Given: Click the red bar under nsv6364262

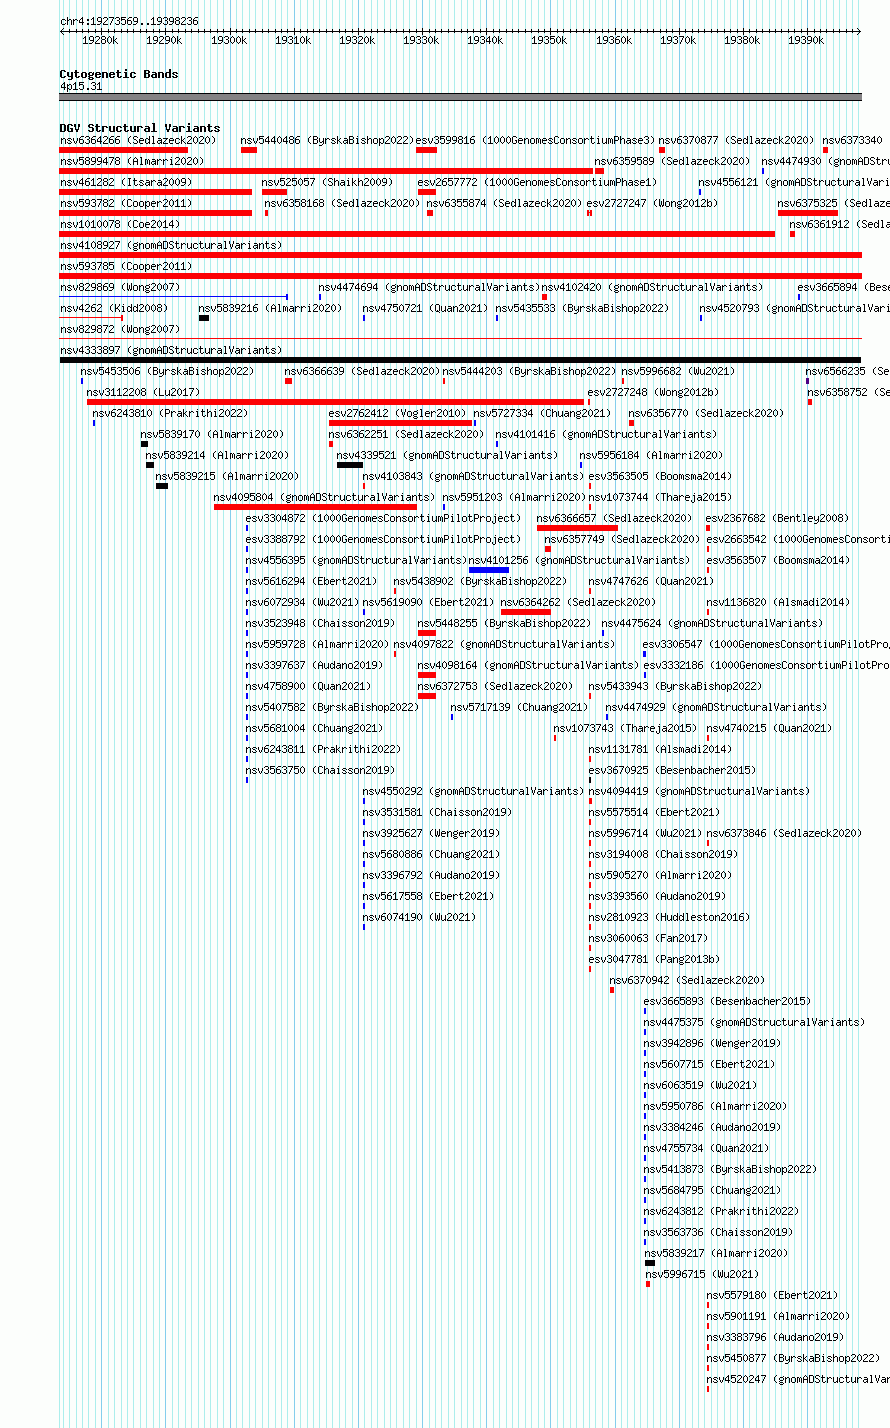Looking at the screenshot, I should click(x=526, y=612).
